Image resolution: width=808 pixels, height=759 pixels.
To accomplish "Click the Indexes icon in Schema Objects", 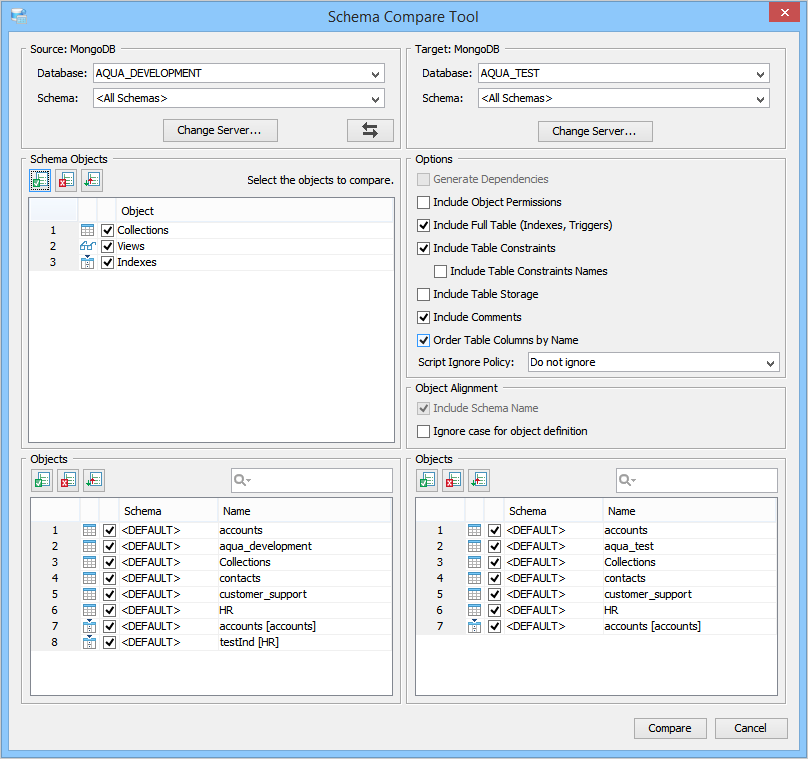I will pos(88,262).
